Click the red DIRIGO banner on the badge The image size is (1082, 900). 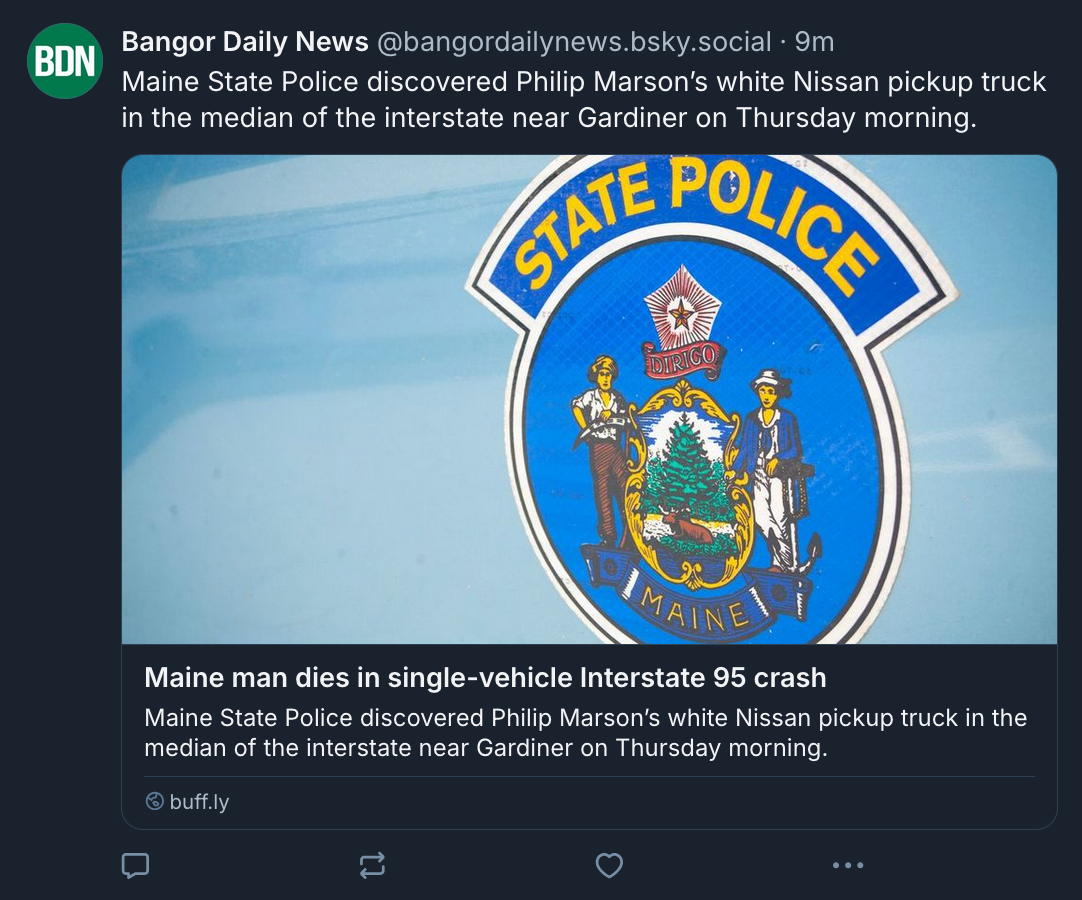(x=682, y=358)
